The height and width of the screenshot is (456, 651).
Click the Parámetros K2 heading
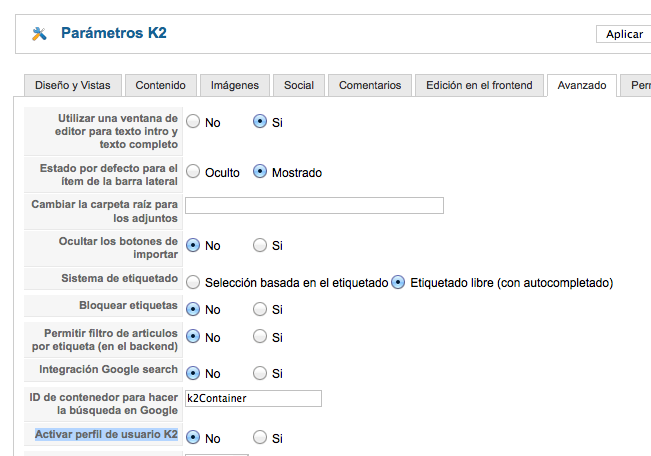114,33
